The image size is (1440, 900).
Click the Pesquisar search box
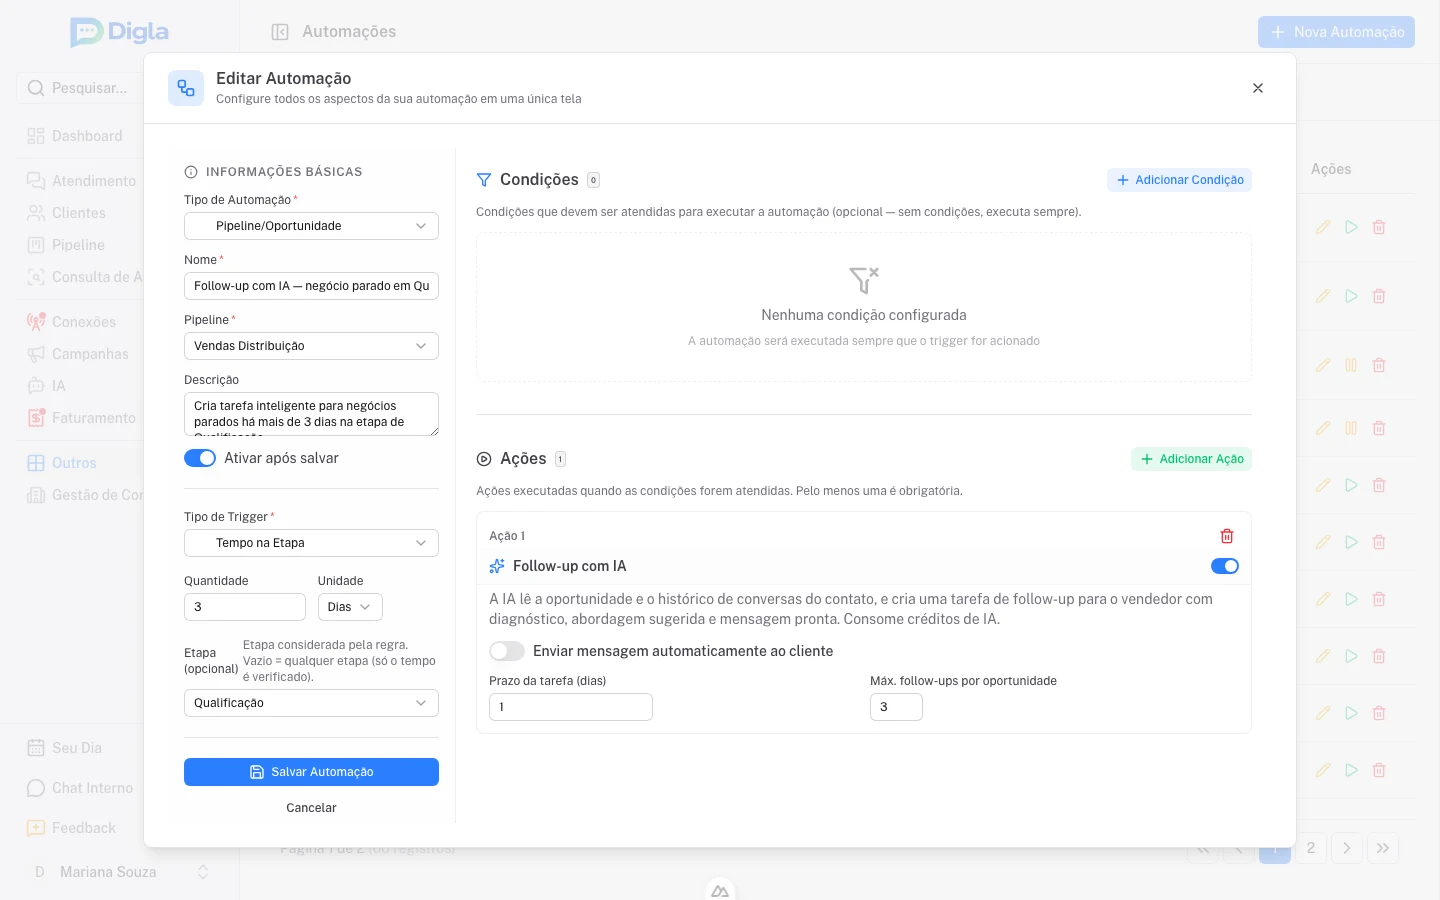pyautogui.click(x=78, y=88)
